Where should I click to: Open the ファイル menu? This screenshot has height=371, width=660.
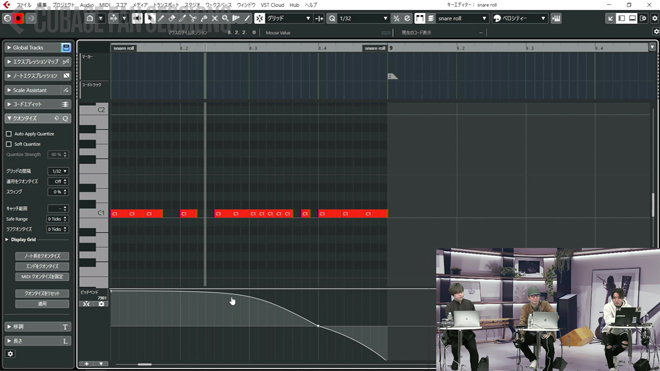pyautogui.click(x=24, y=5)
